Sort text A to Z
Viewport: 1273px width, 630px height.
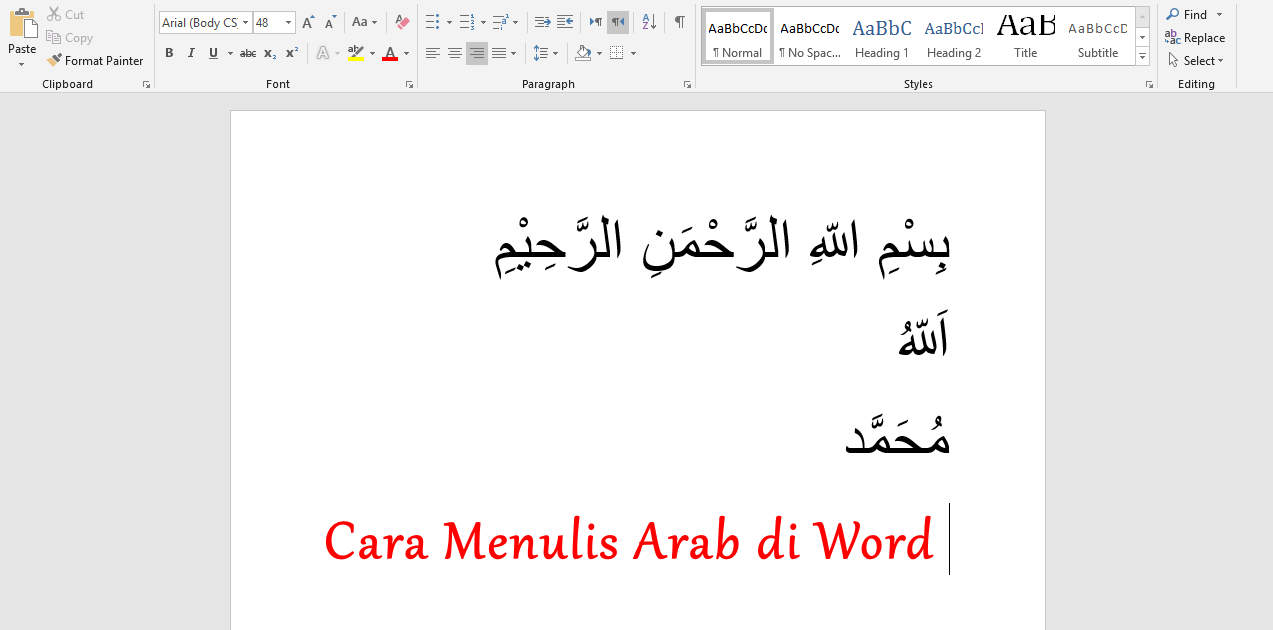click(649, 22)
